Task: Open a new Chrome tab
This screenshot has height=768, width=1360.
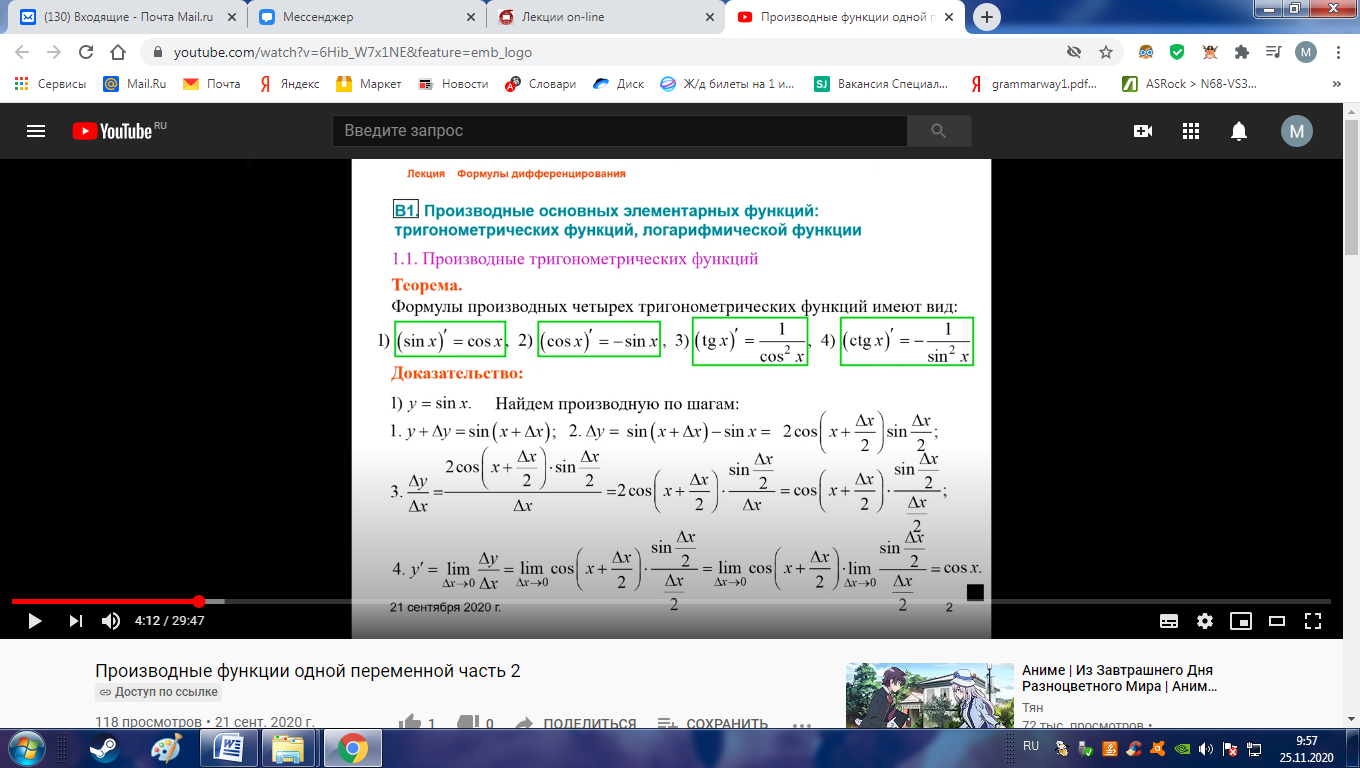Action: coord(987,17)
